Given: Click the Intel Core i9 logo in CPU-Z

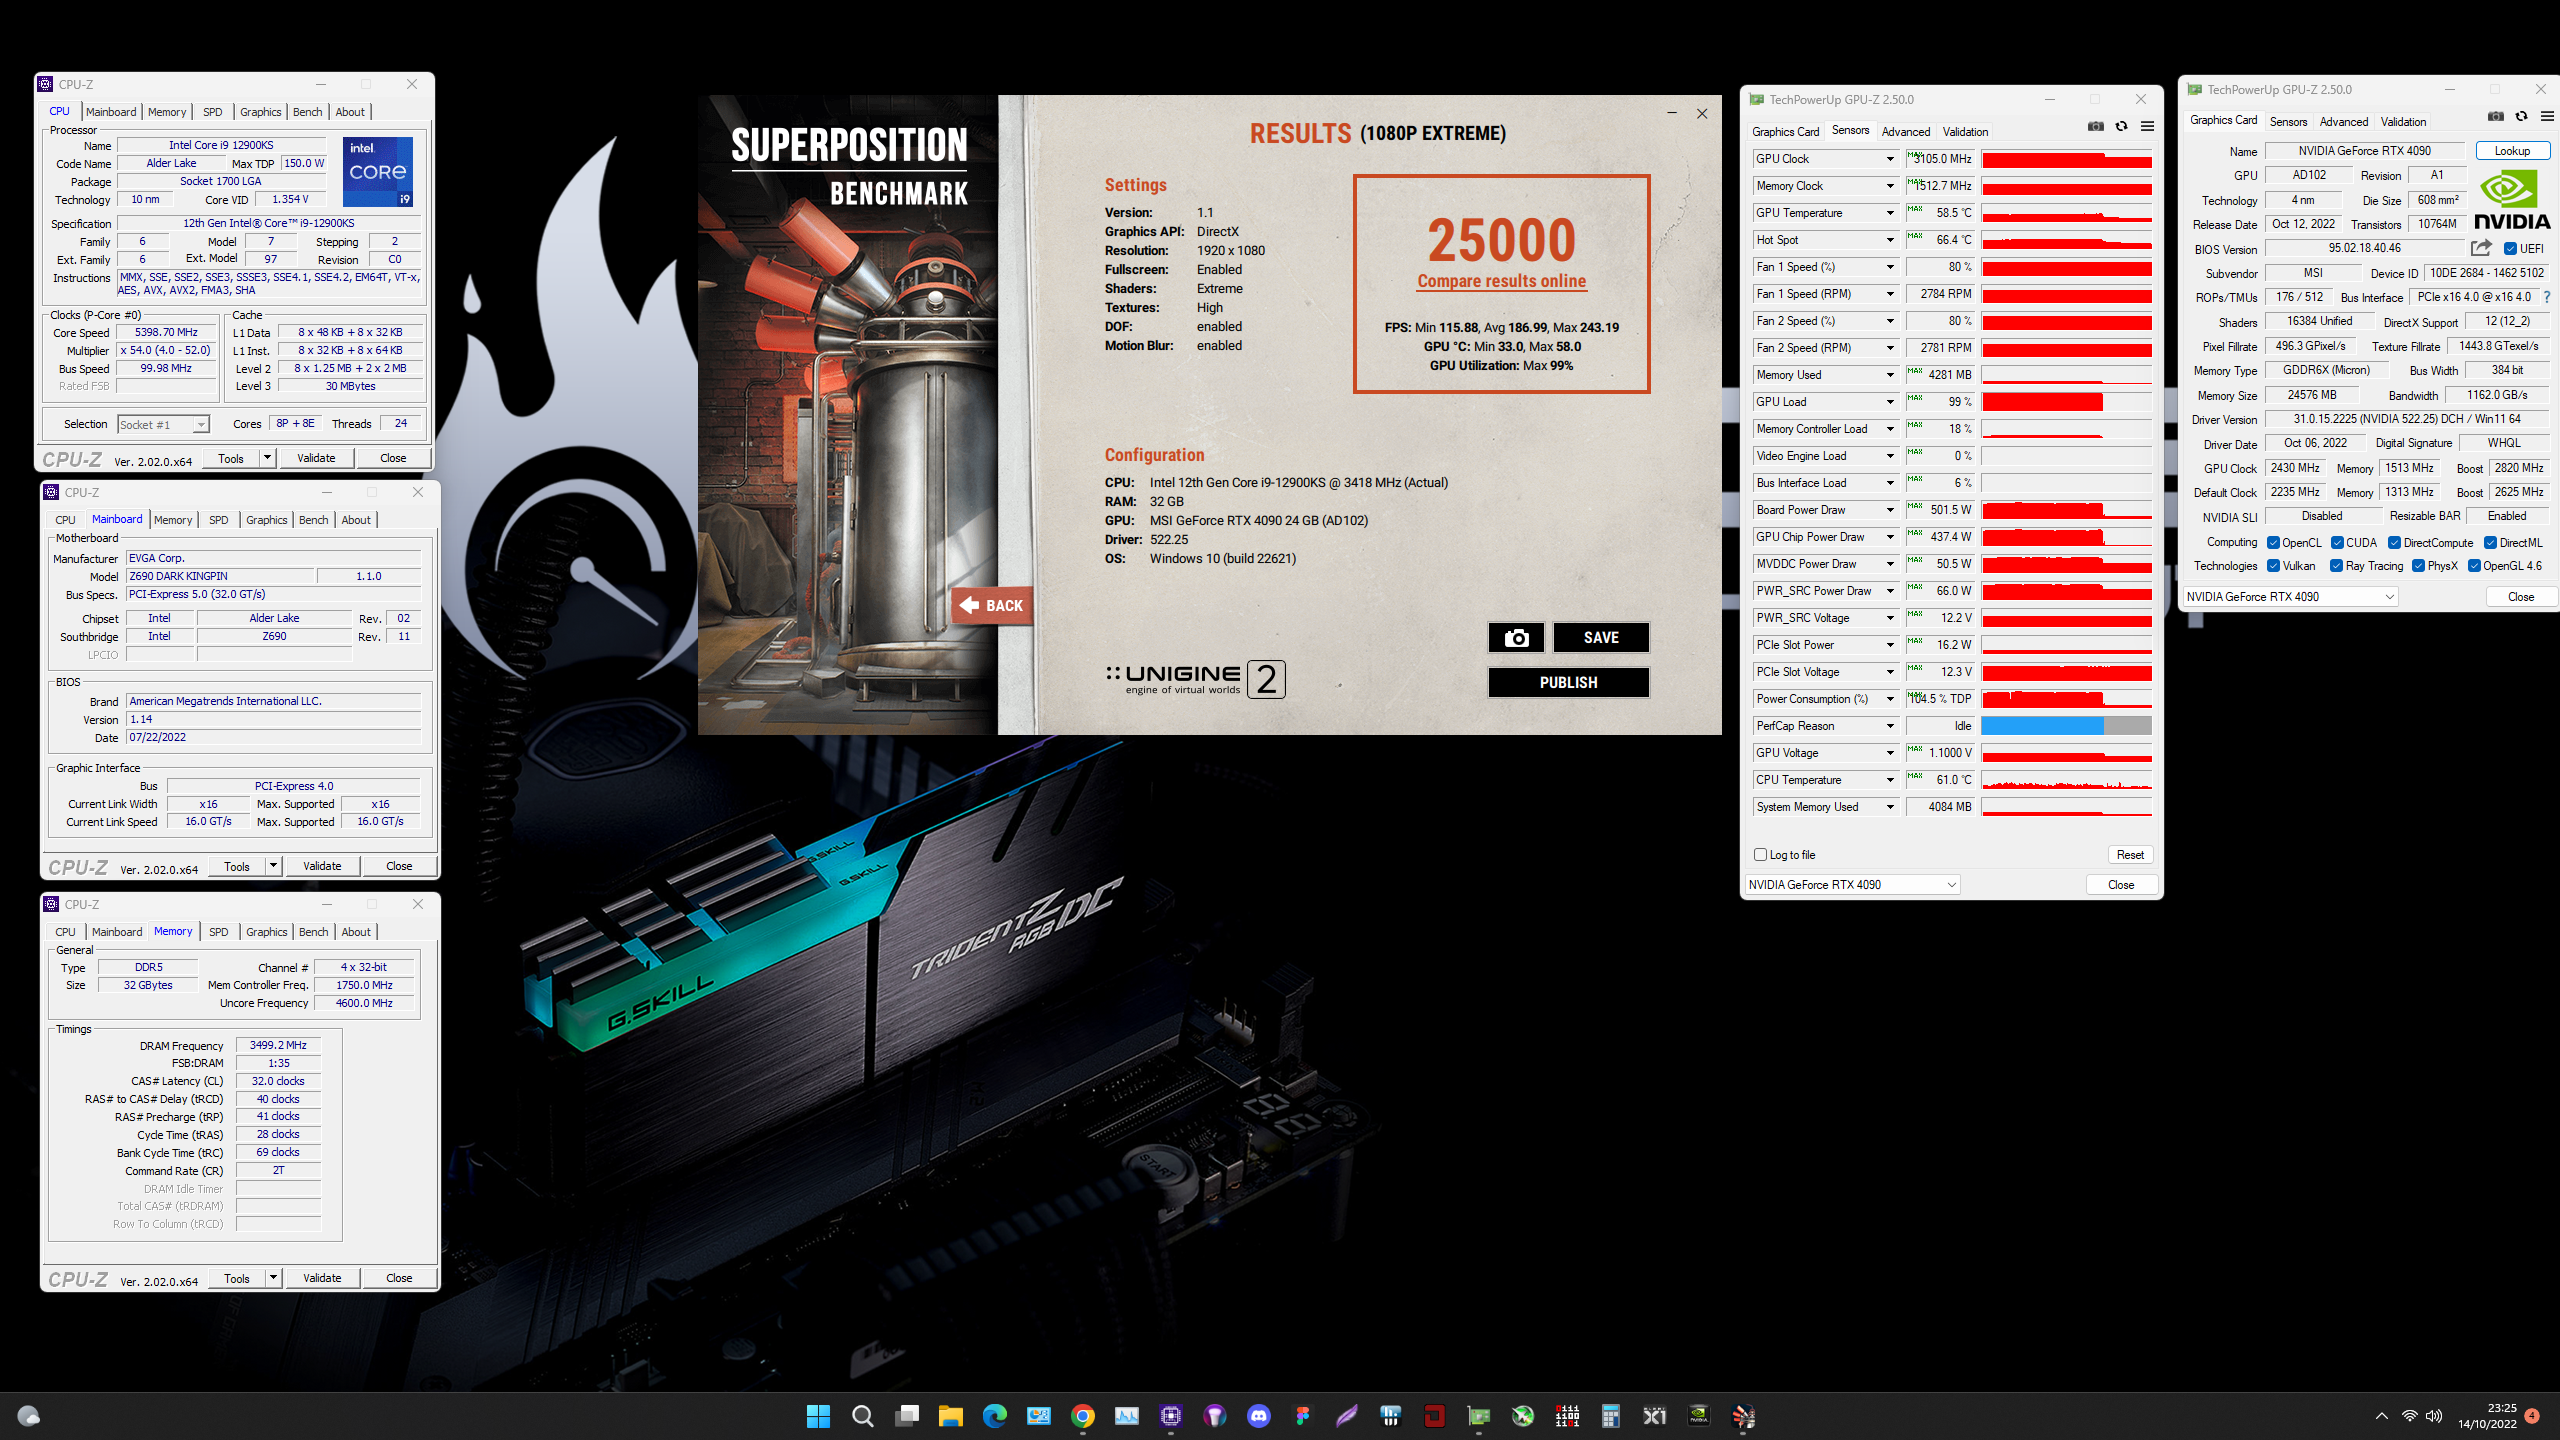Looking at the screenshot, I should (378, 172).
